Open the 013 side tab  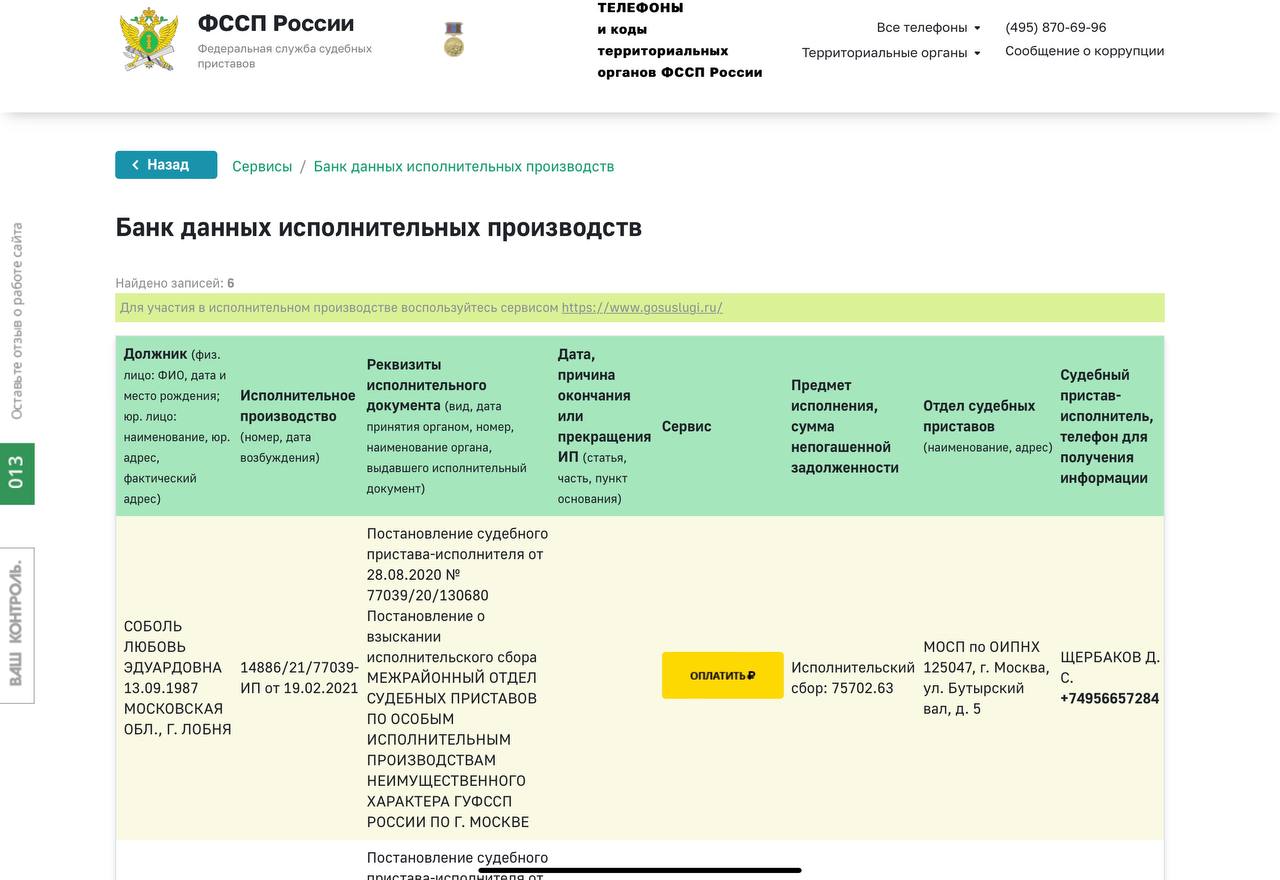pos(17,474)
